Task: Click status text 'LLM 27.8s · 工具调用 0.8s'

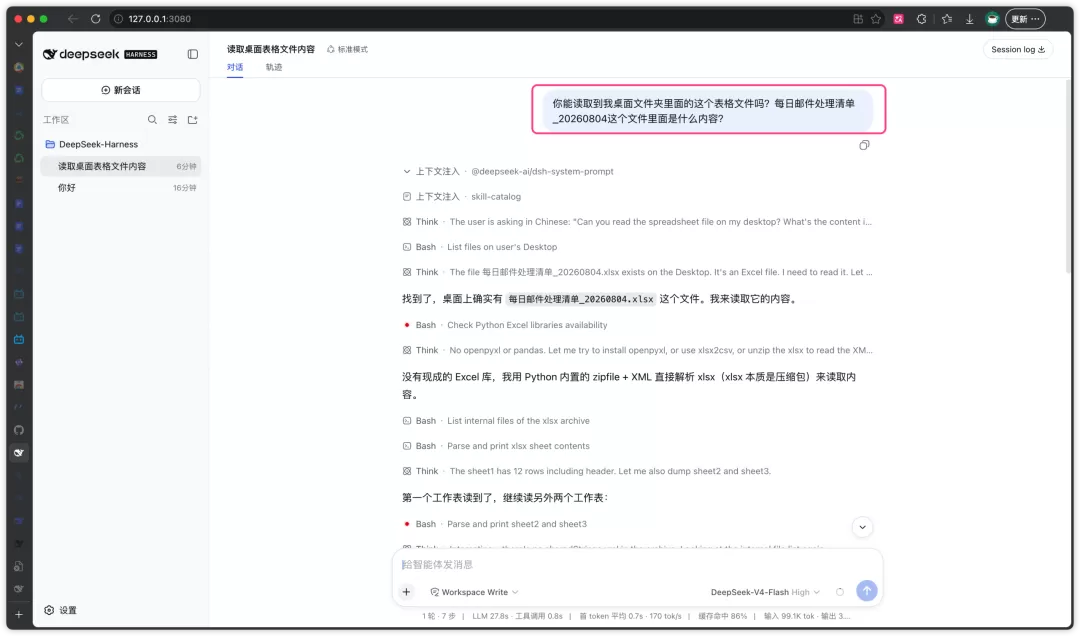Action: pyautogui.click(x=517, y=616)
